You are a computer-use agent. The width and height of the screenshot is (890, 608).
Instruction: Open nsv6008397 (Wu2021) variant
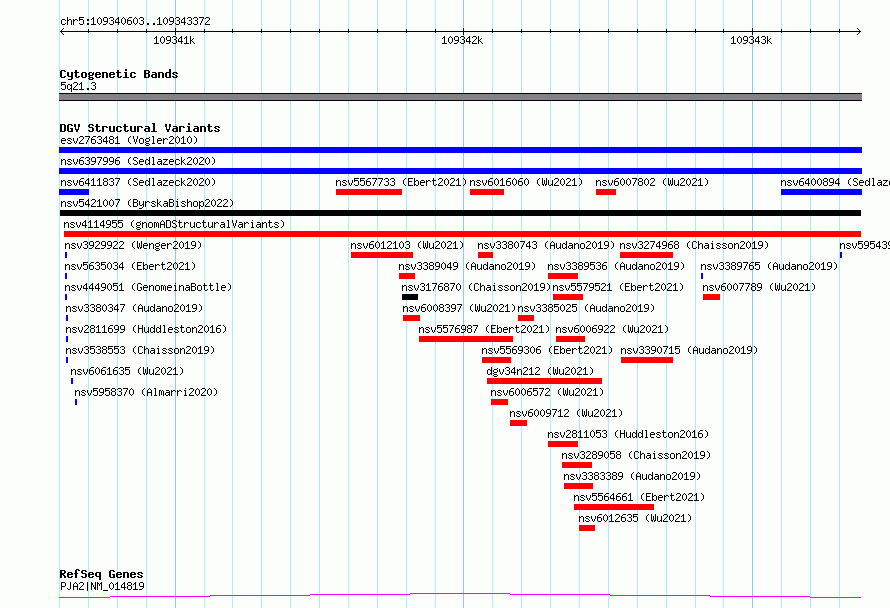pos(459,308)
